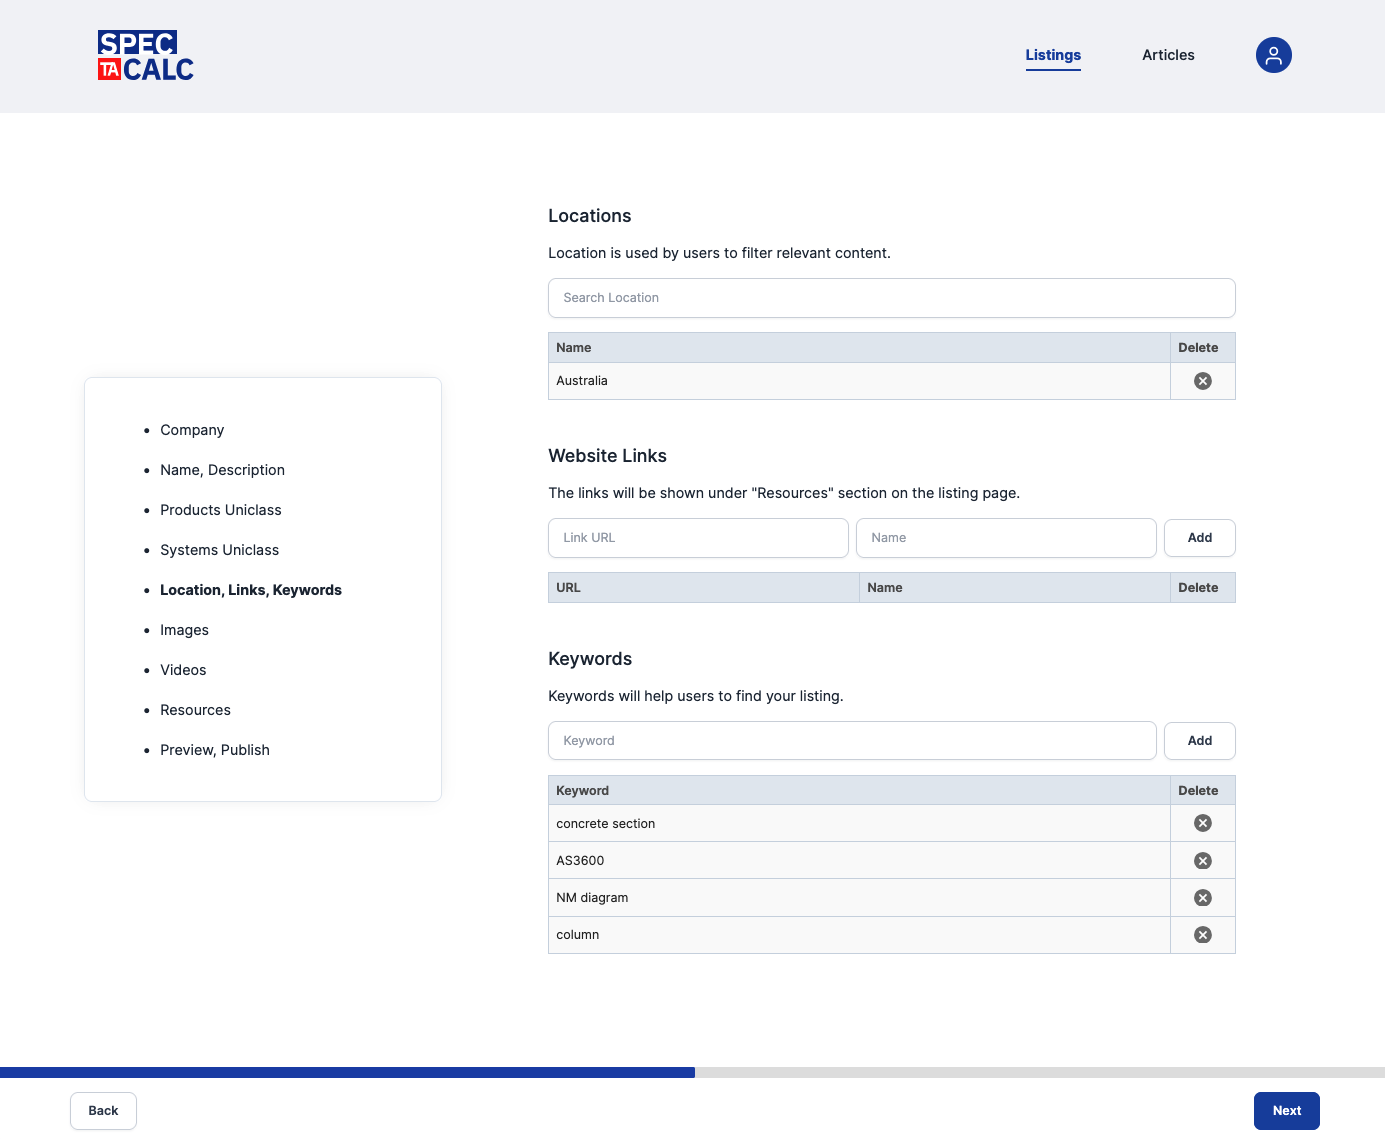Click the Back button

pyautogui.click(x=103, y=1111)
